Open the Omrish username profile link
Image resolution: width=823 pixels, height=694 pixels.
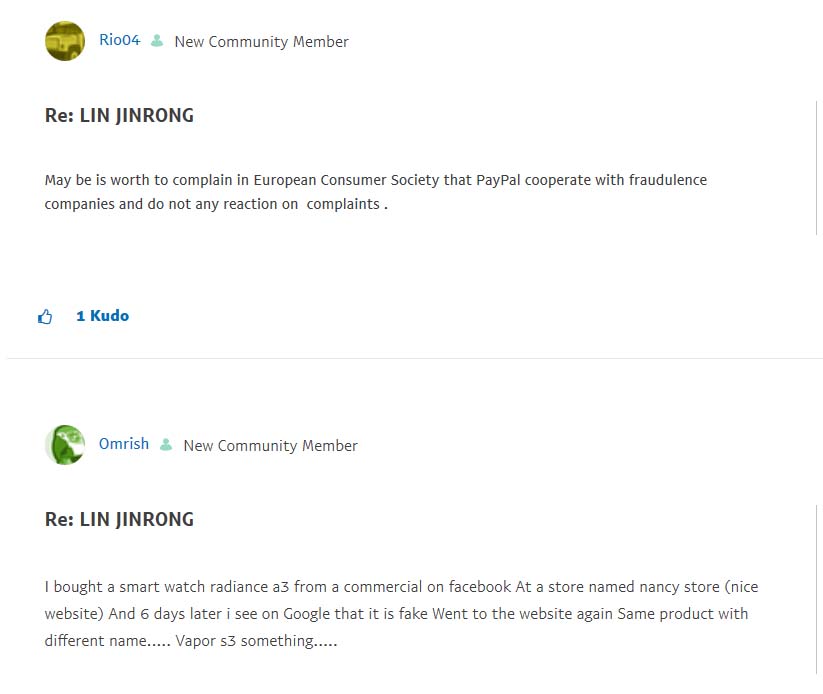123,444
